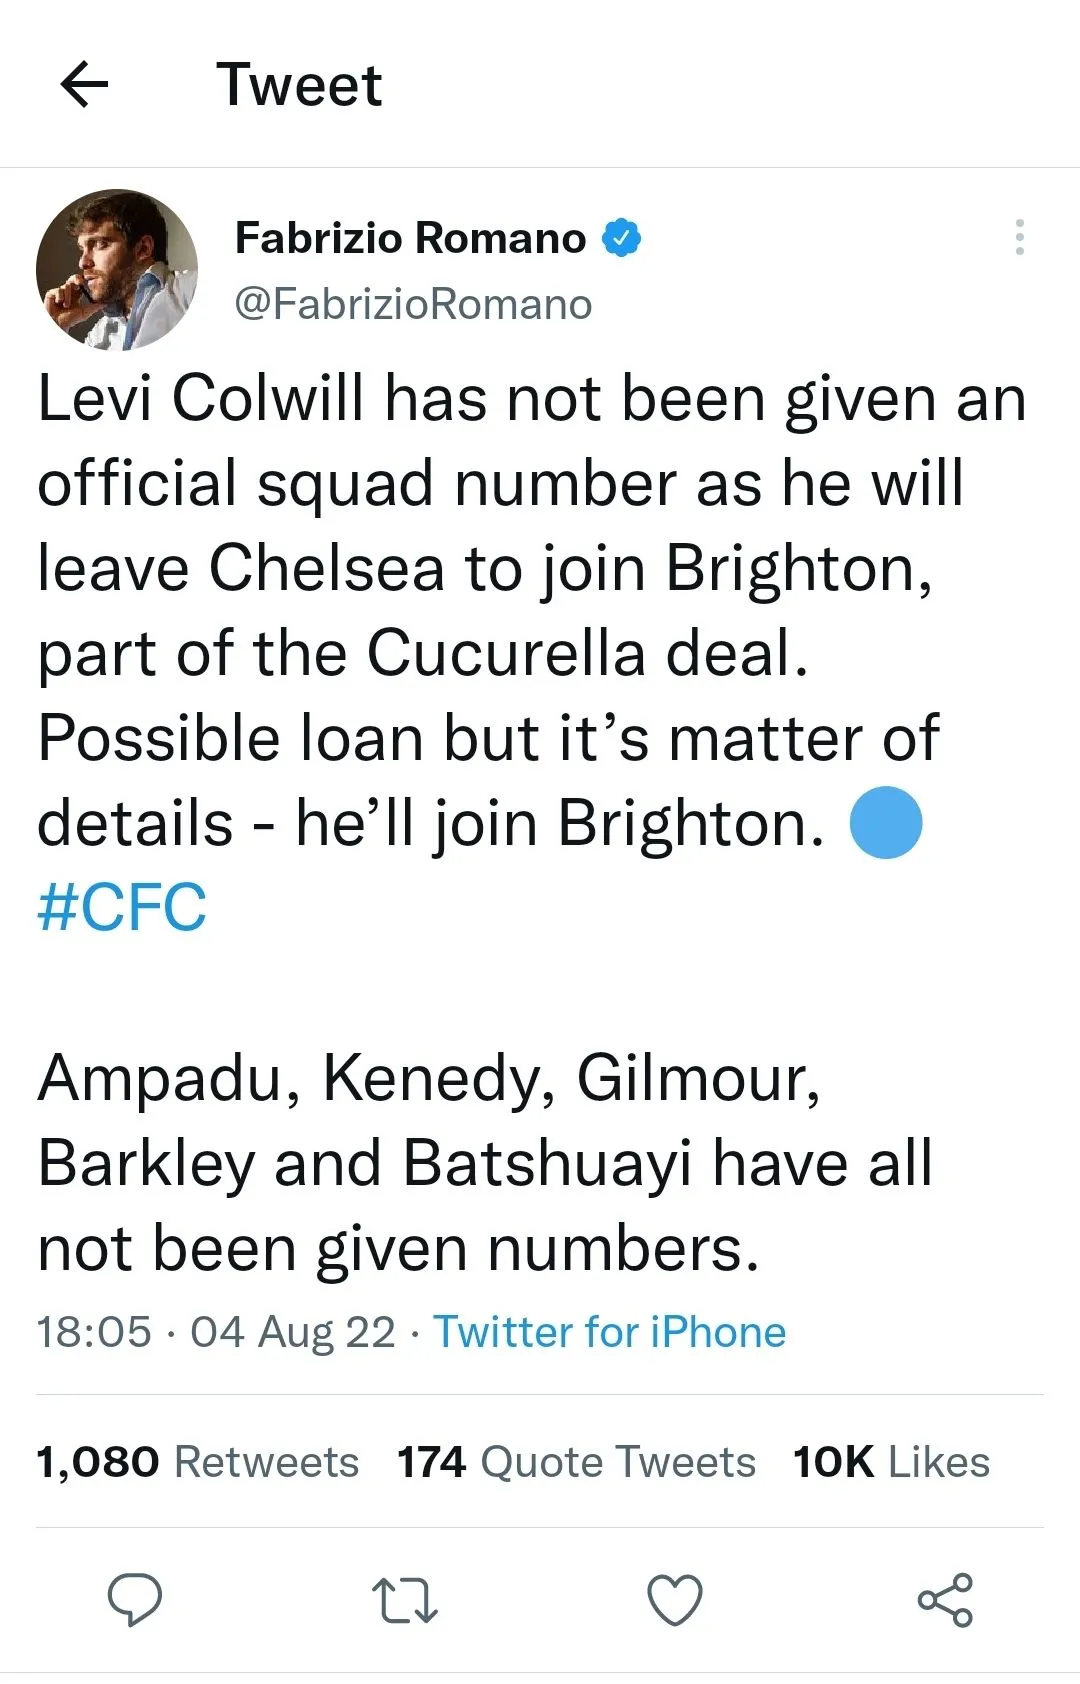1080x1684 pixels.
Task: Open the #CFC hashtag link
Action: click(122, 908)
